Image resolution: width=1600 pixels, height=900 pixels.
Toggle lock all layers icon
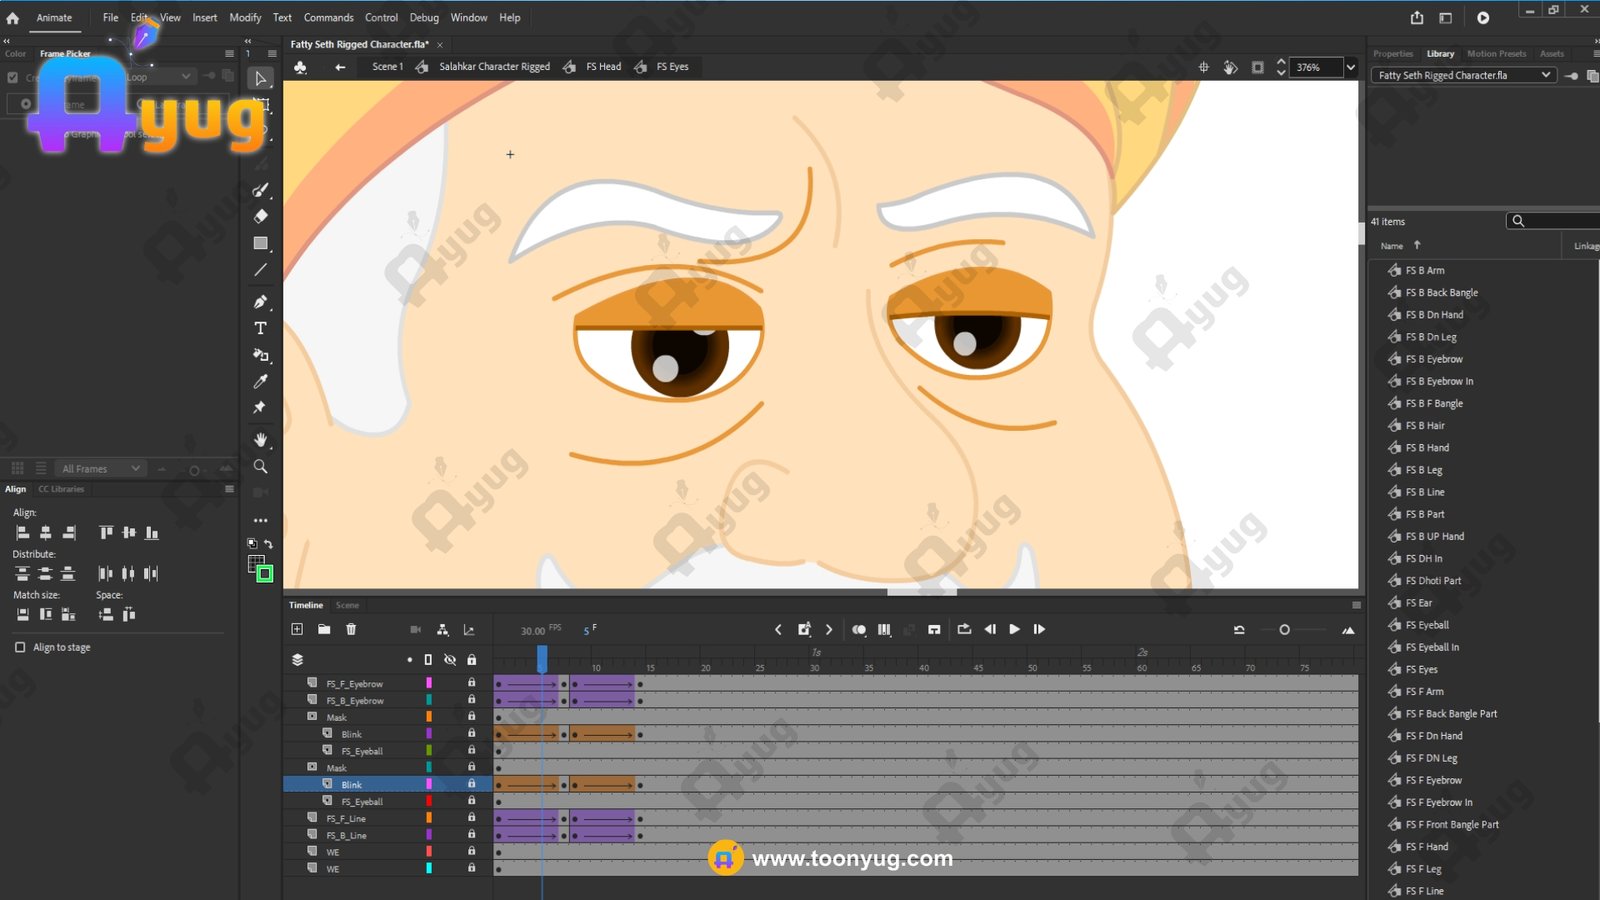472,660
